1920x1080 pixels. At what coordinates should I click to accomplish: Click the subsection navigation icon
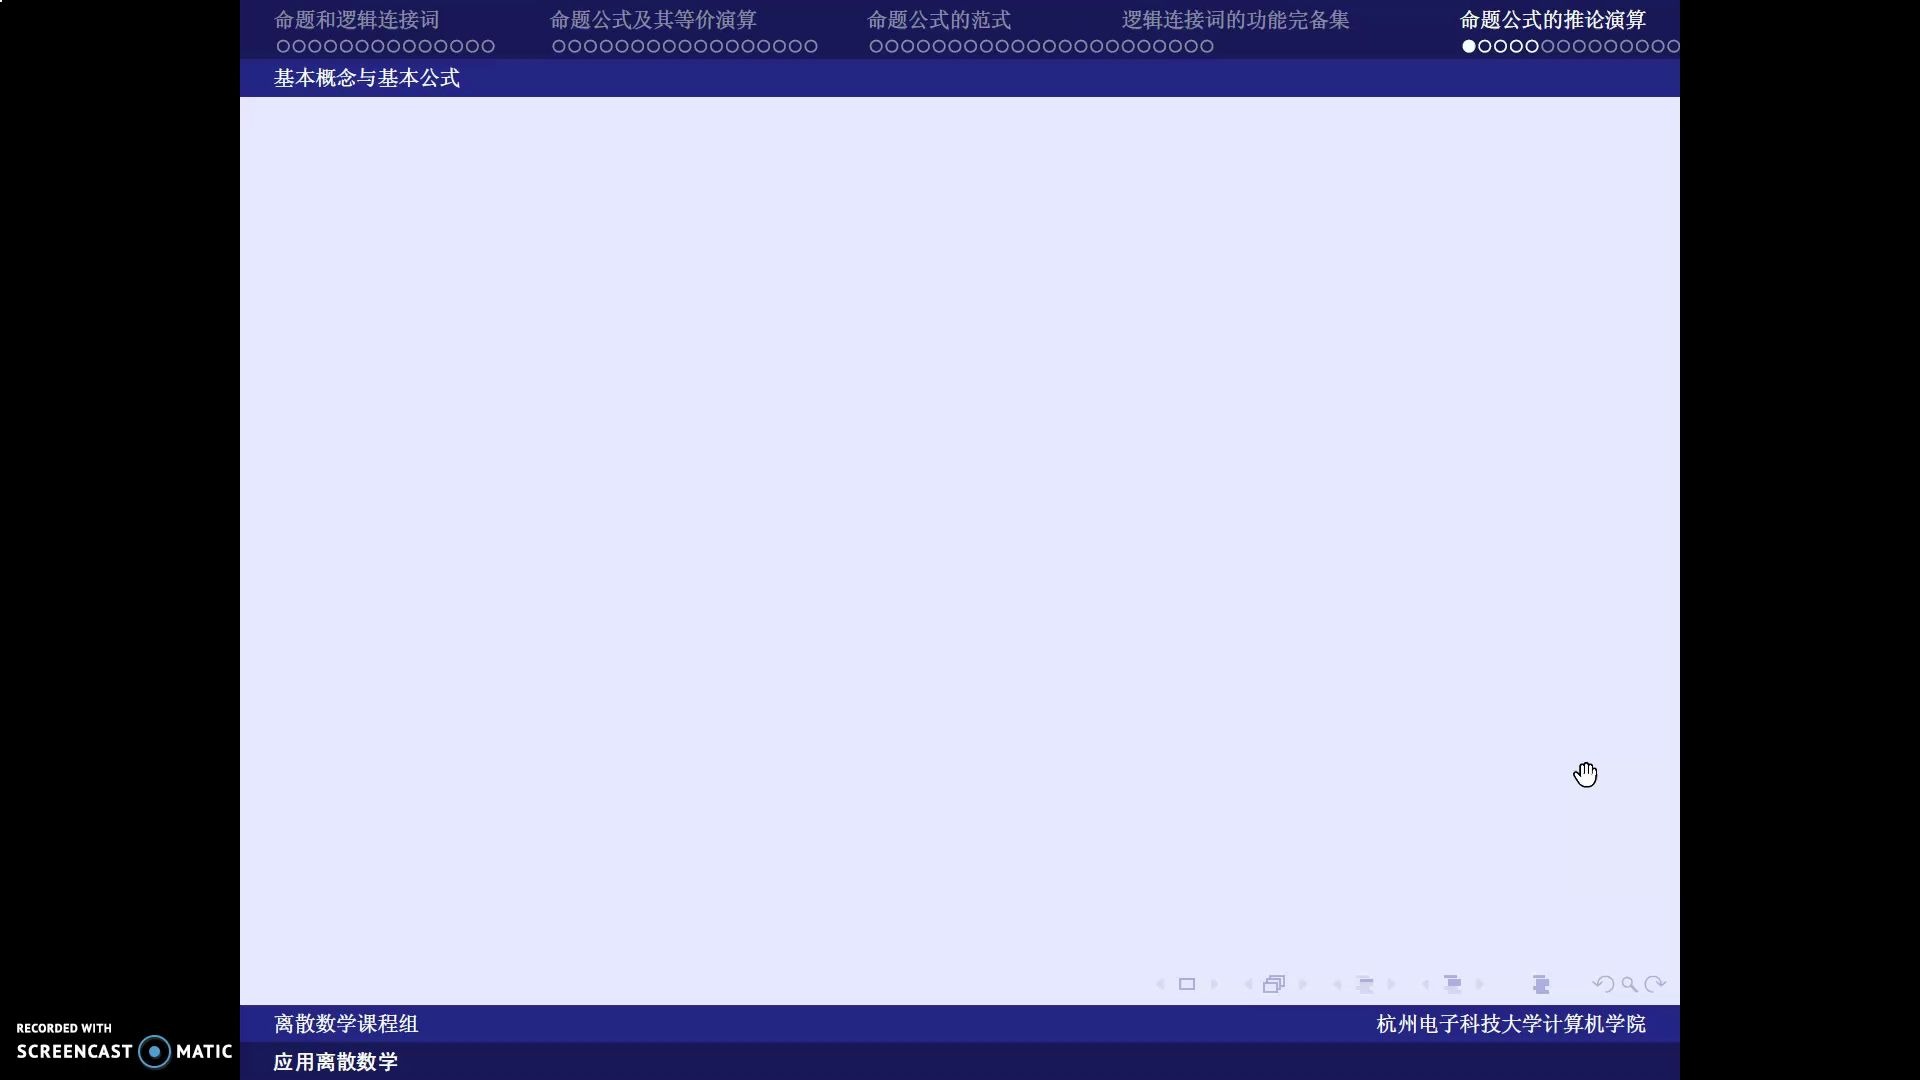click(x=1365, y=984)
